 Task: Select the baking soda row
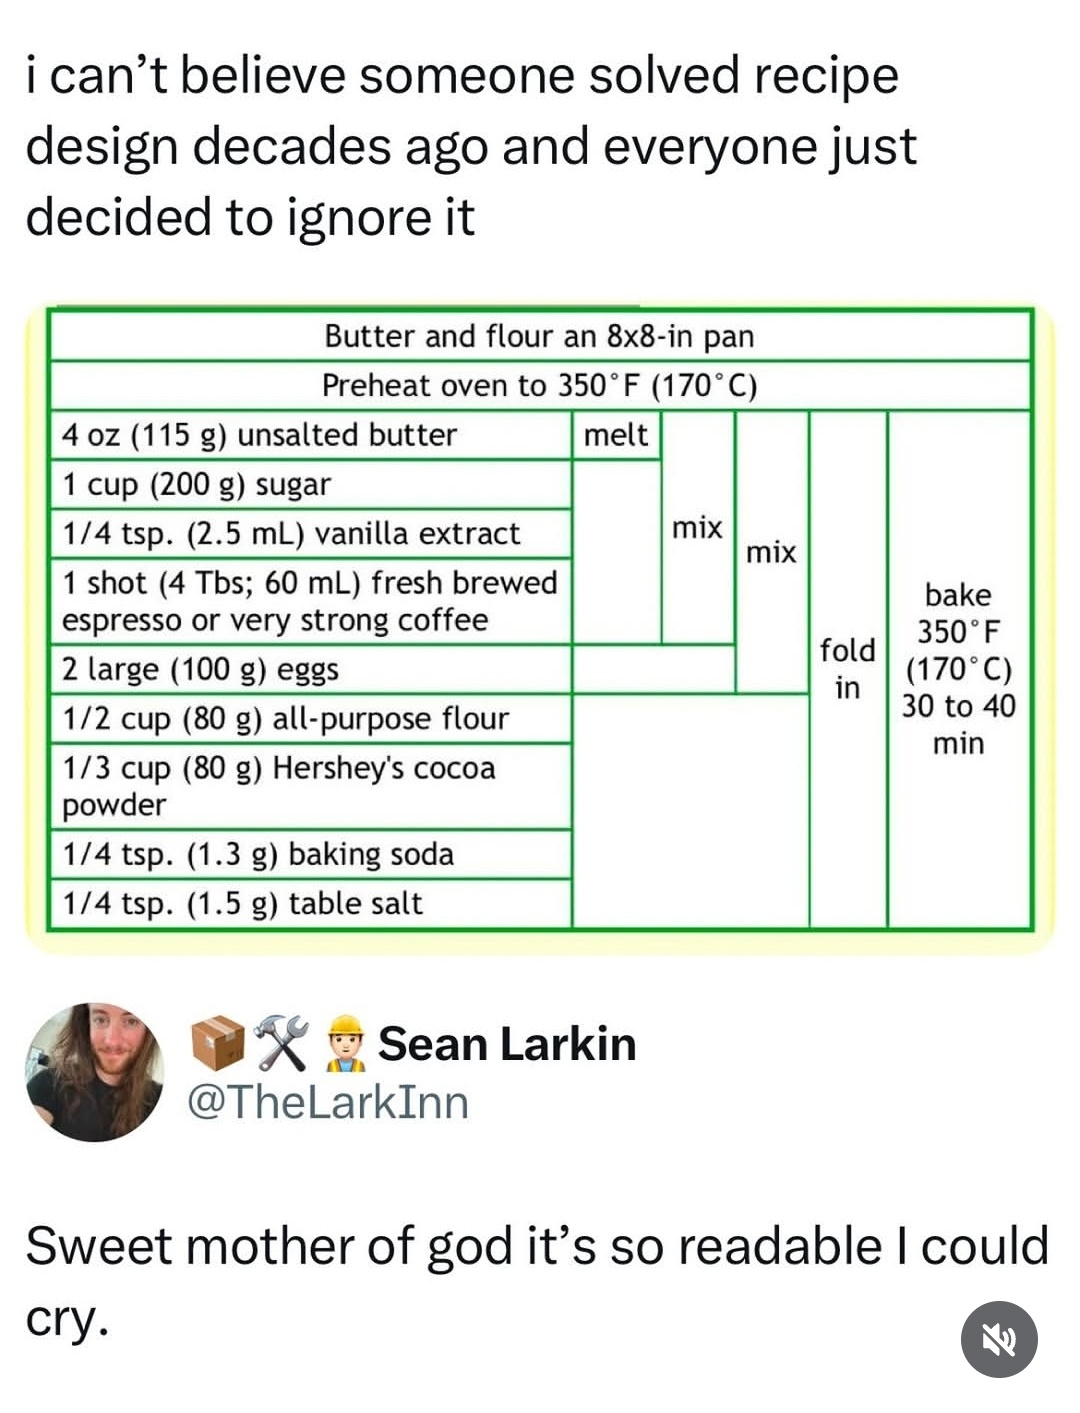310,854
